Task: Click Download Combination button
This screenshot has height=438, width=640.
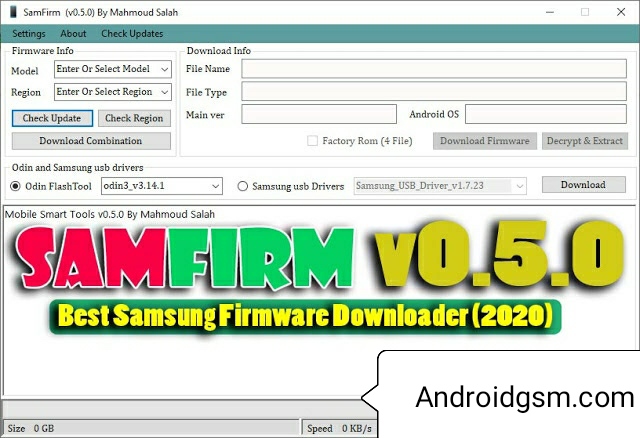Action: [x=91, y=141]
